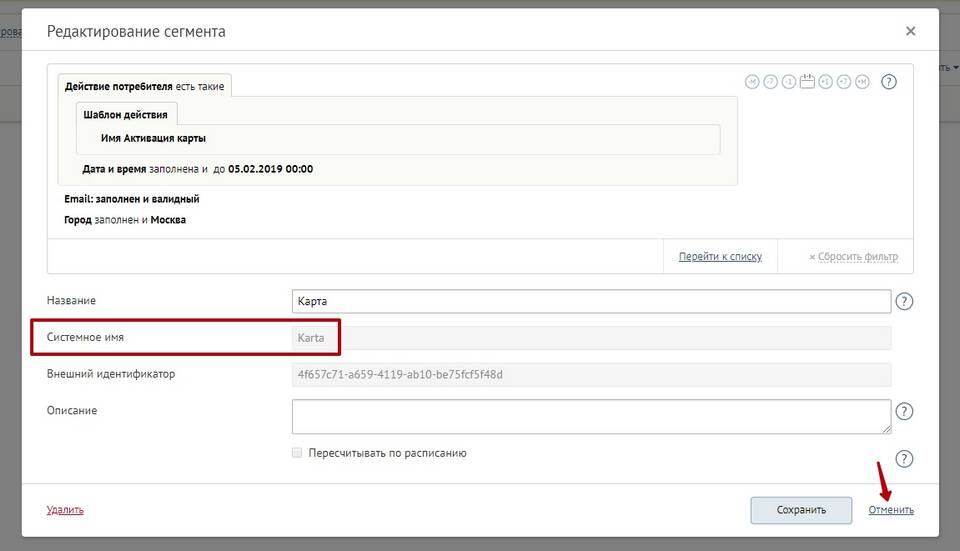
Task: Open the calendar date picker icon
Action: point(807,81)
